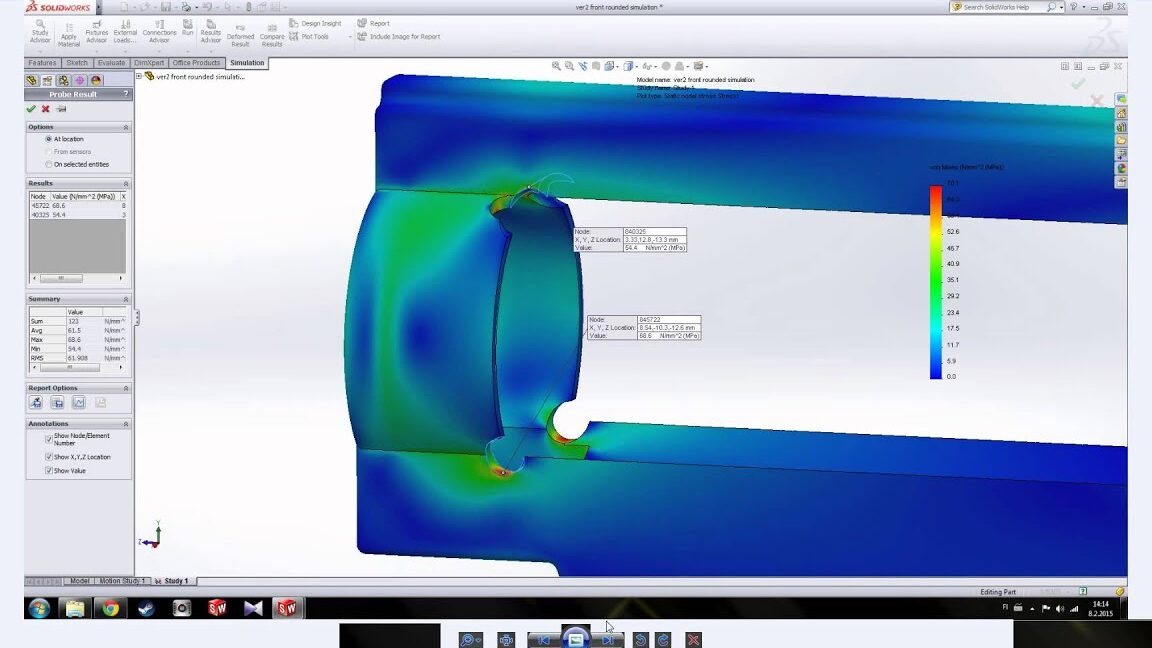Open External Loads tool
This screenshot has width=1152, height=648.
[125, 32]
